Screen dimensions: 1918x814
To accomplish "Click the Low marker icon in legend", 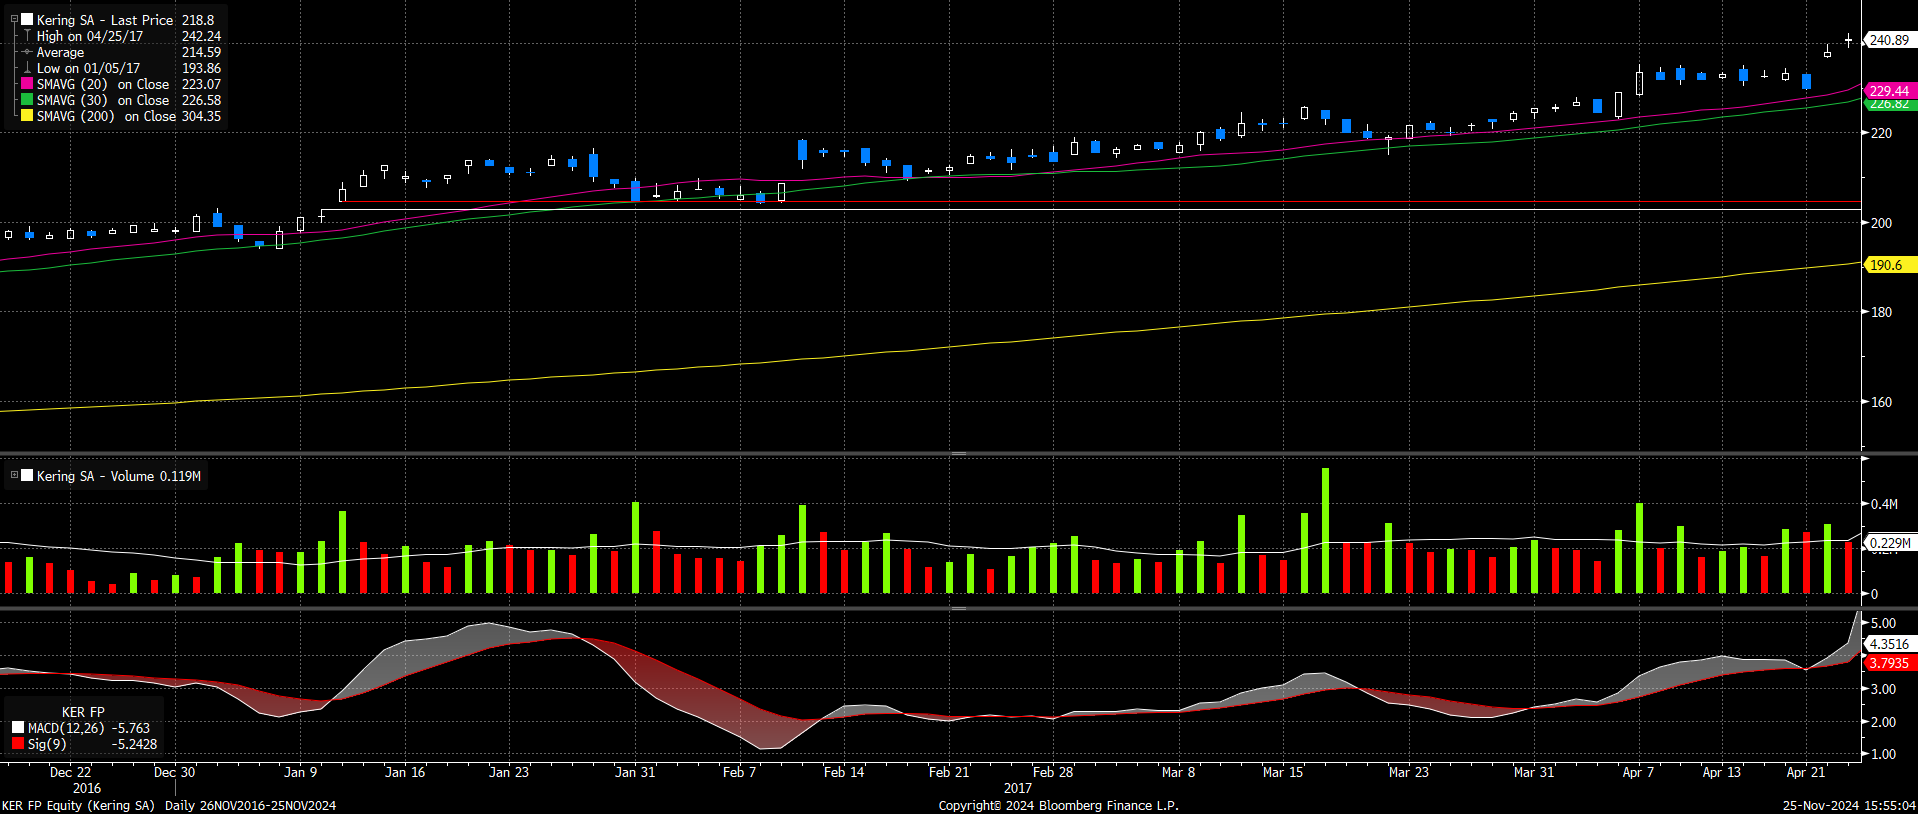I will click(x=28, y=68).
